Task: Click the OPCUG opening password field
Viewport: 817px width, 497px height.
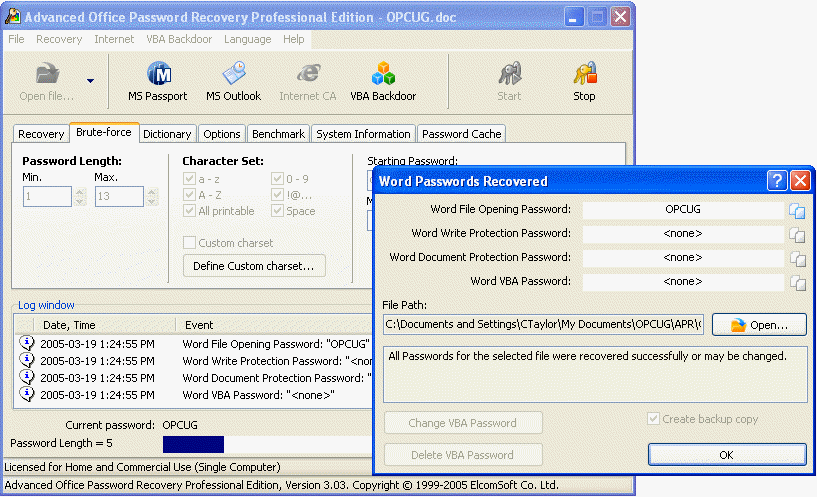Action: 683,209
